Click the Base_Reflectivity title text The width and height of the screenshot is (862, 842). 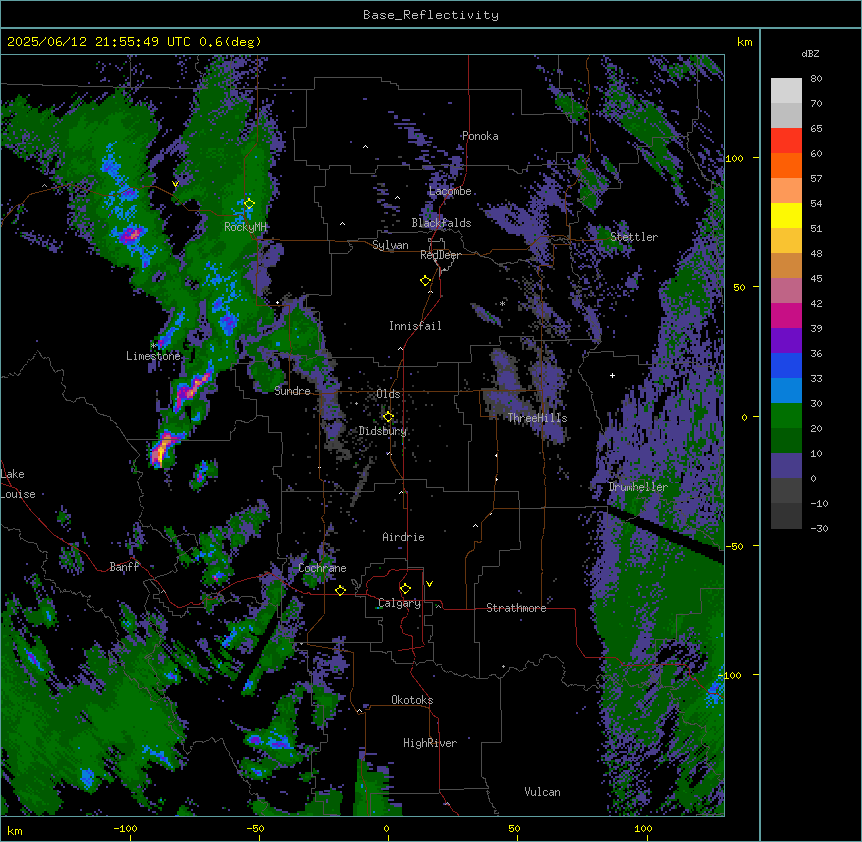pyautogui.click(x=431, y=15)
